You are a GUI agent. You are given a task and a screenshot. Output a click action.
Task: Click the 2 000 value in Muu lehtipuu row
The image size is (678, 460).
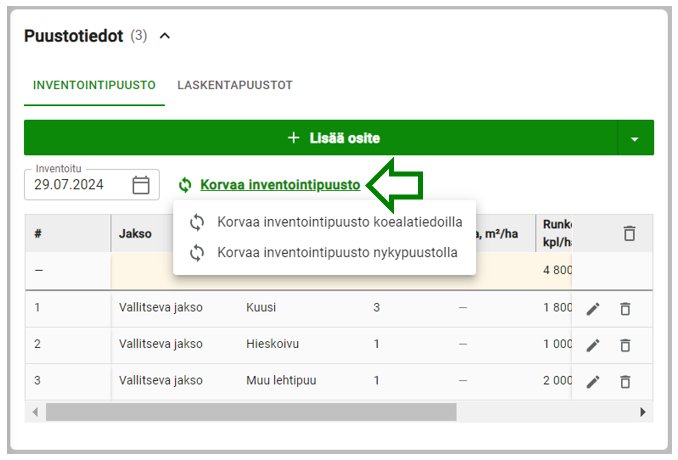click(557, 380)
